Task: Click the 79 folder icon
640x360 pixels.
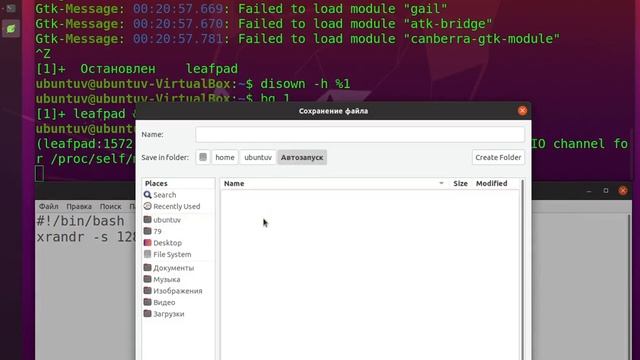Action: pyautogui.click(x=147, y=231)
